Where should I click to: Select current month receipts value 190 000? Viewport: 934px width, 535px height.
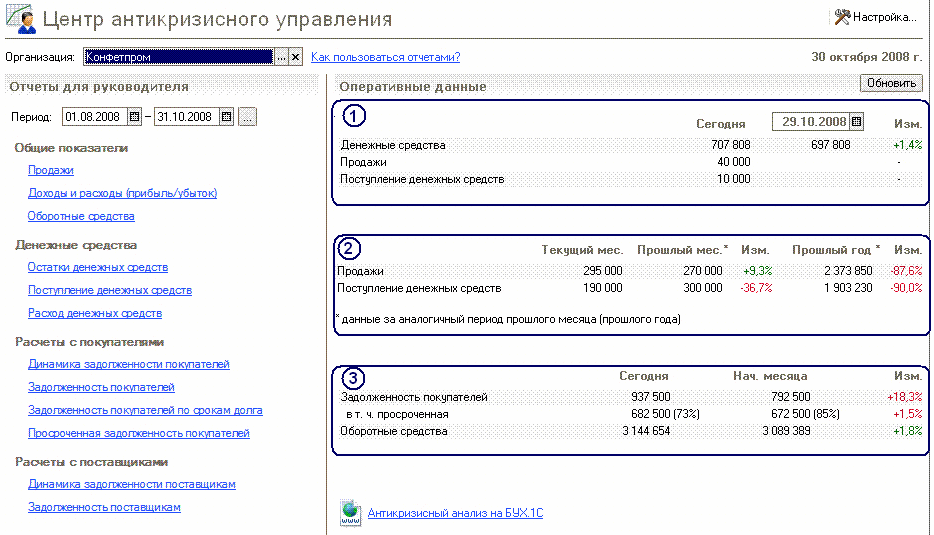click(603, 288)
